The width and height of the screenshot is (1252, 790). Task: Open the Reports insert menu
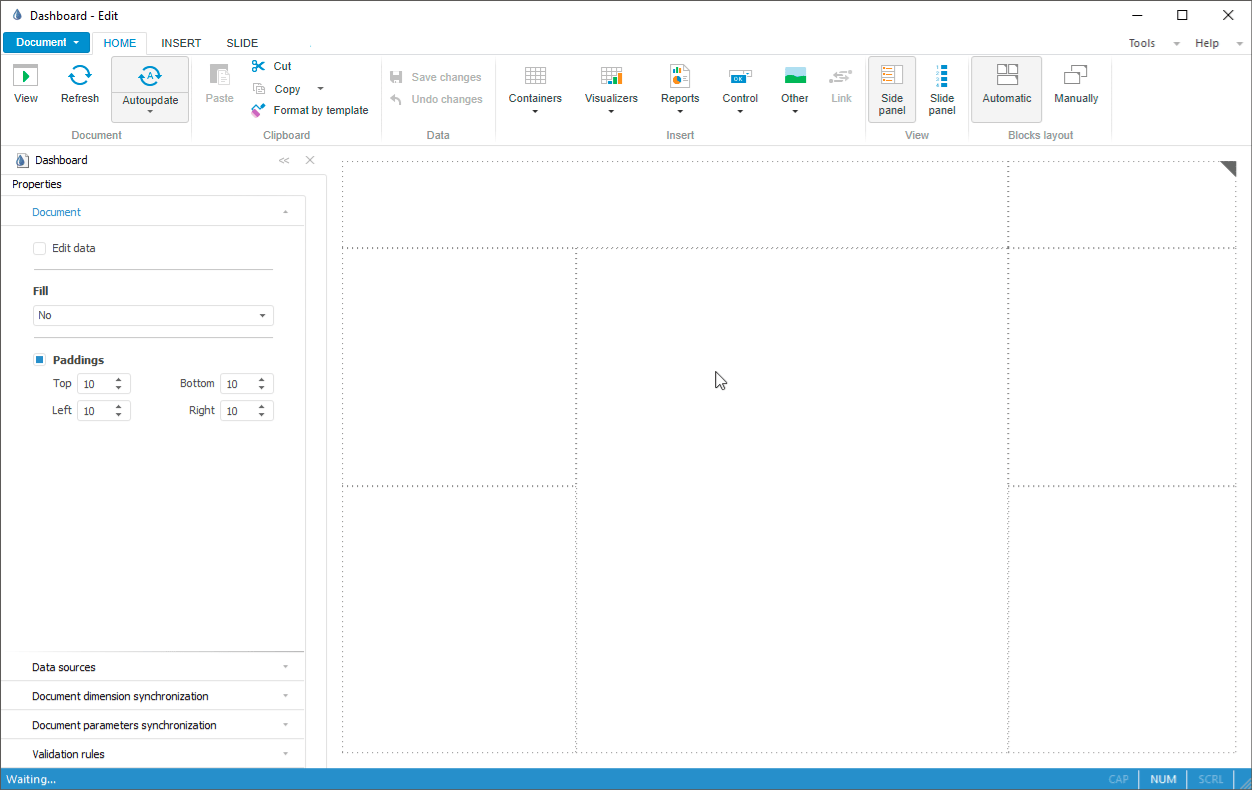(x=680, y=87)
